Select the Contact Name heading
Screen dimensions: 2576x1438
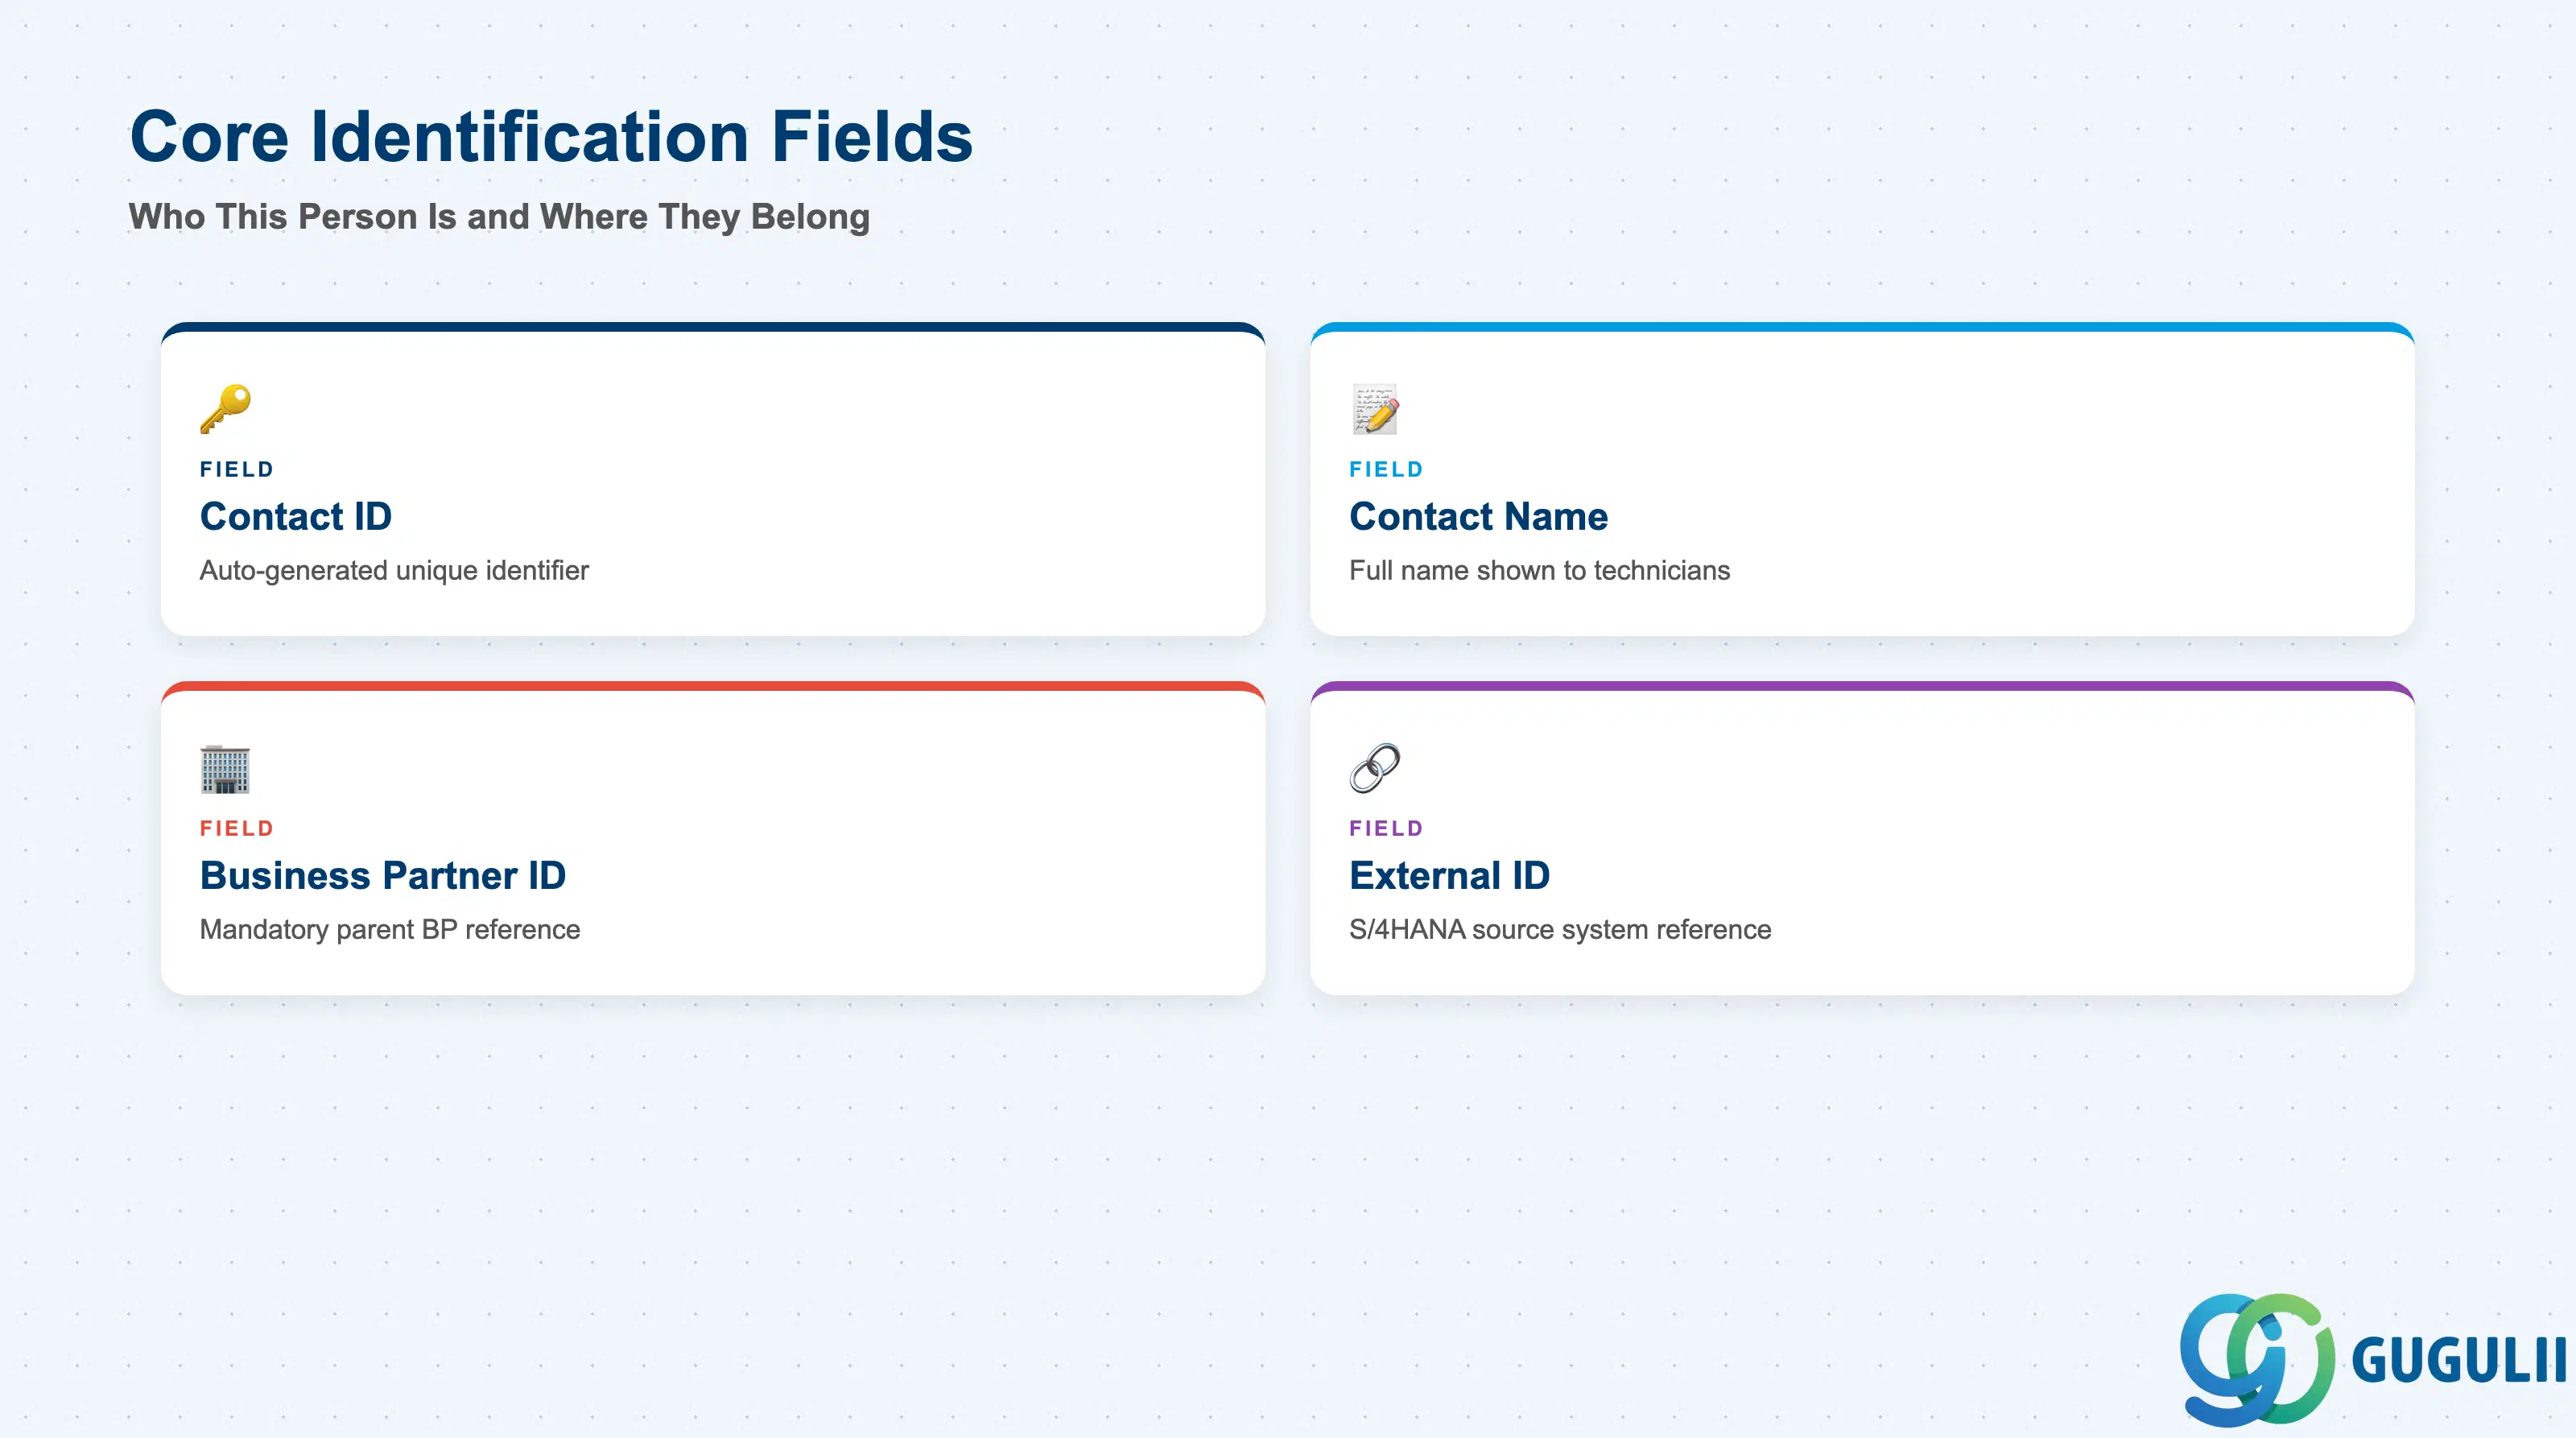click(x=1478, y=517)
